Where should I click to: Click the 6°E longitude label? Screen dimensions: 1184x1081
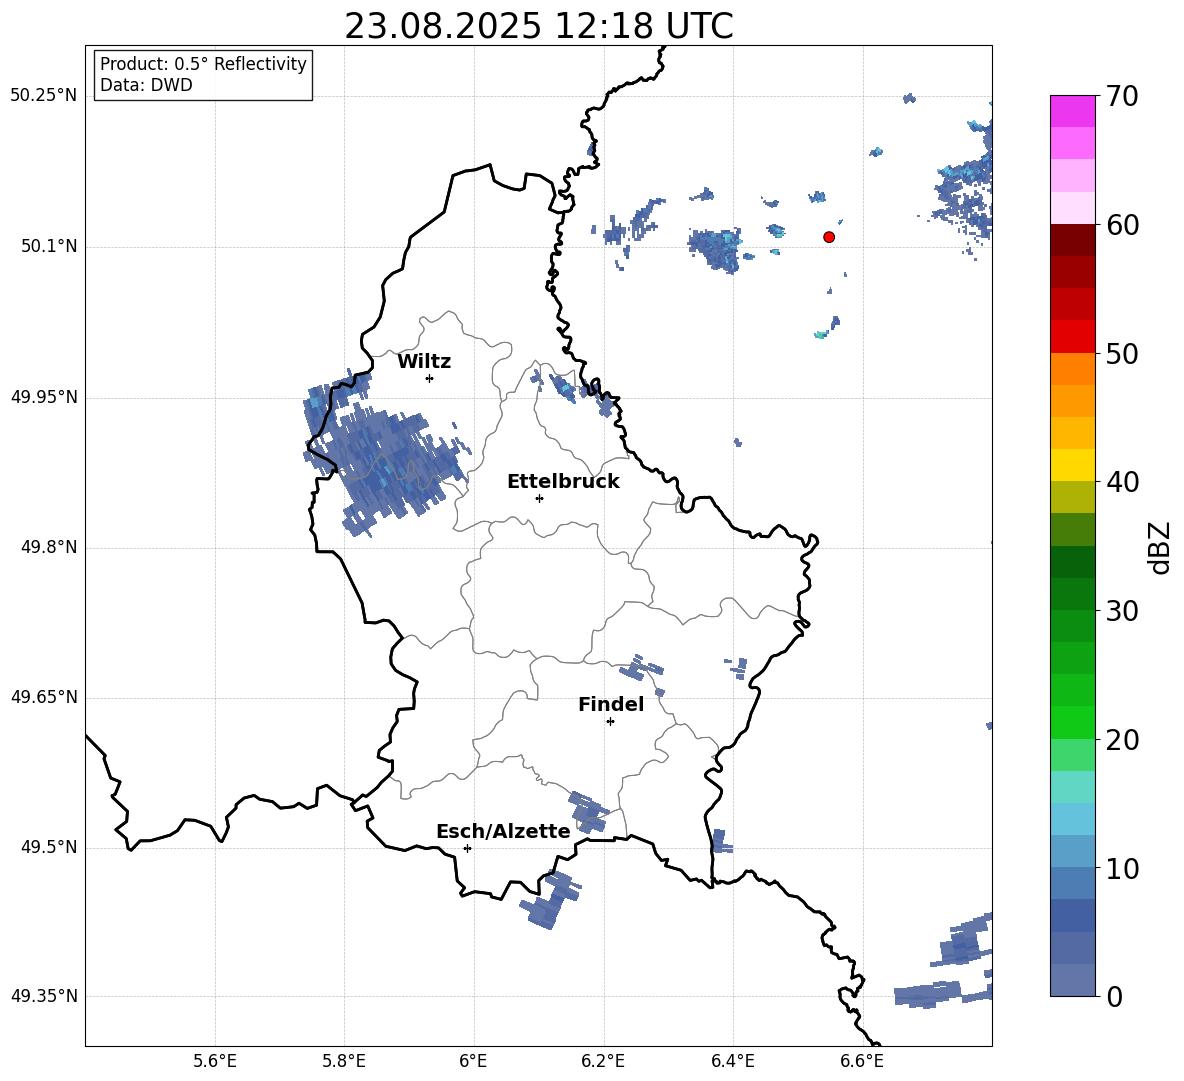coord(473,1061)
